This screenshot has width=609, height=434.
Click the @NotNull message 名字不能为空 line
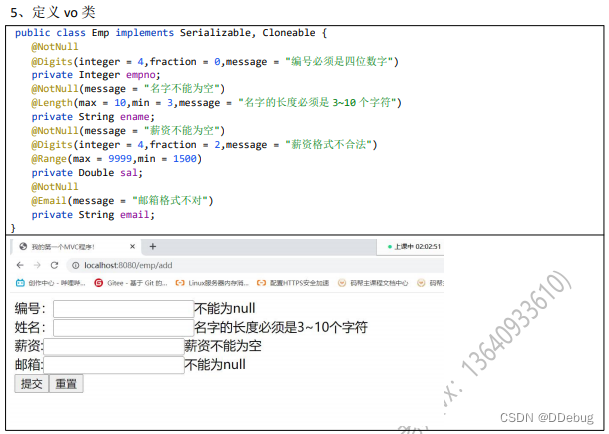pos(128,89)
